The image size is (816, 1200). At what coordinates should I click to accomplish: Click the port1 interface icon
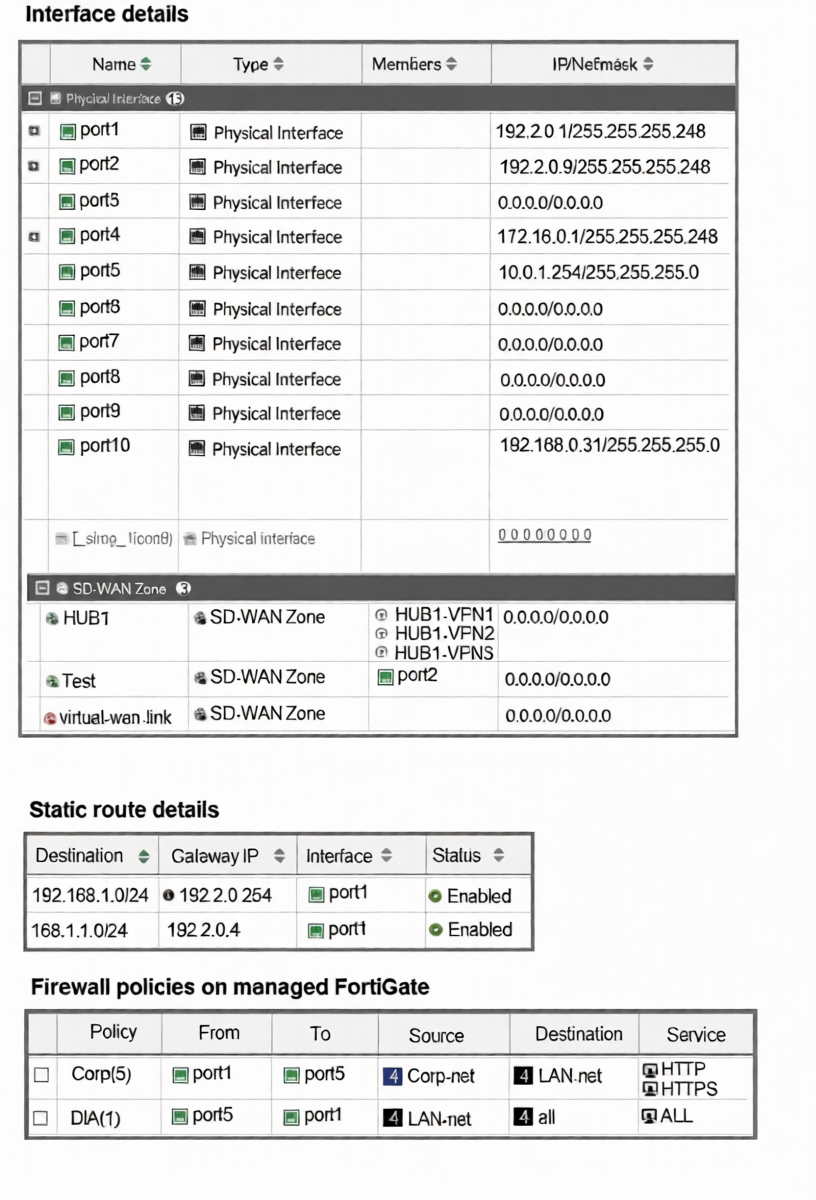point(68,131)
